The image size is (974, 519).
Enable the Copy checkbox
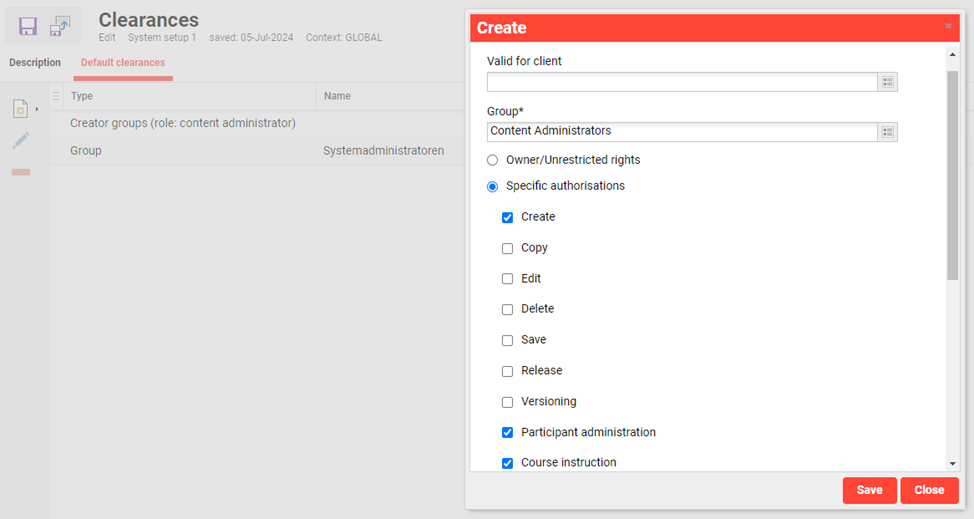click(507, 248)
